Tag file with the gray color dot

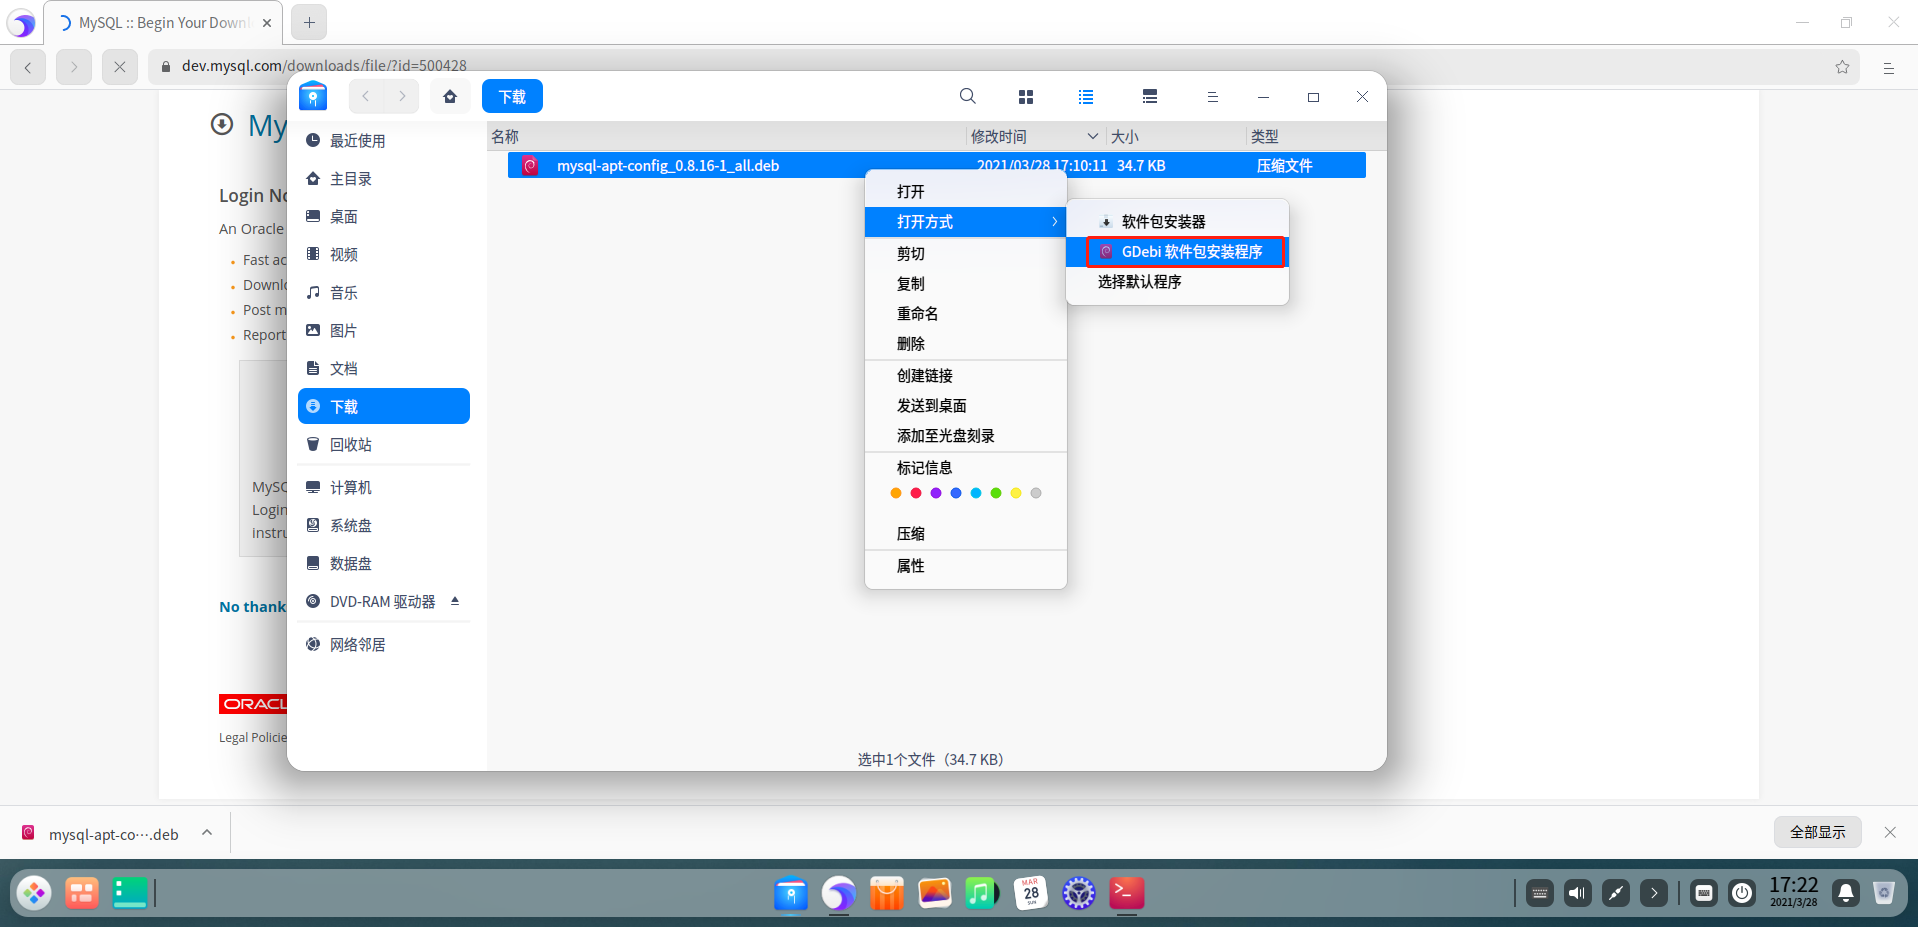coord(1036,493)
